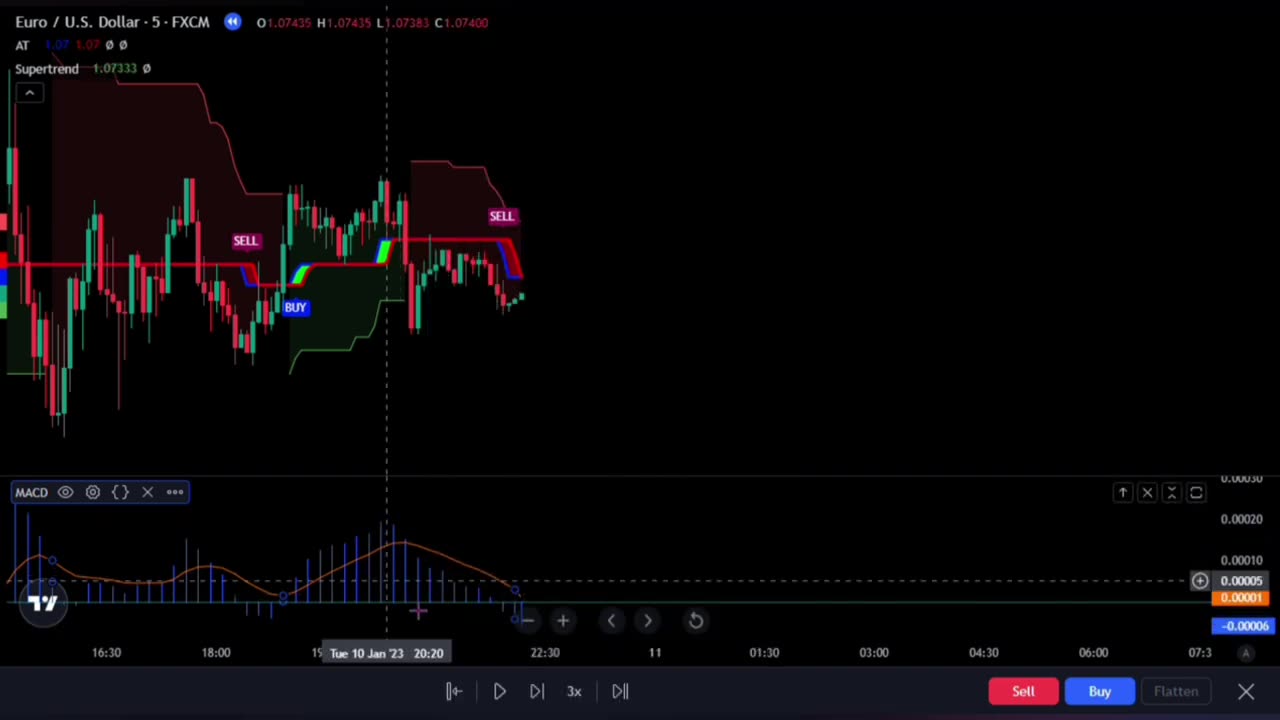Open MACD indicator settings gear

[93, 492]
